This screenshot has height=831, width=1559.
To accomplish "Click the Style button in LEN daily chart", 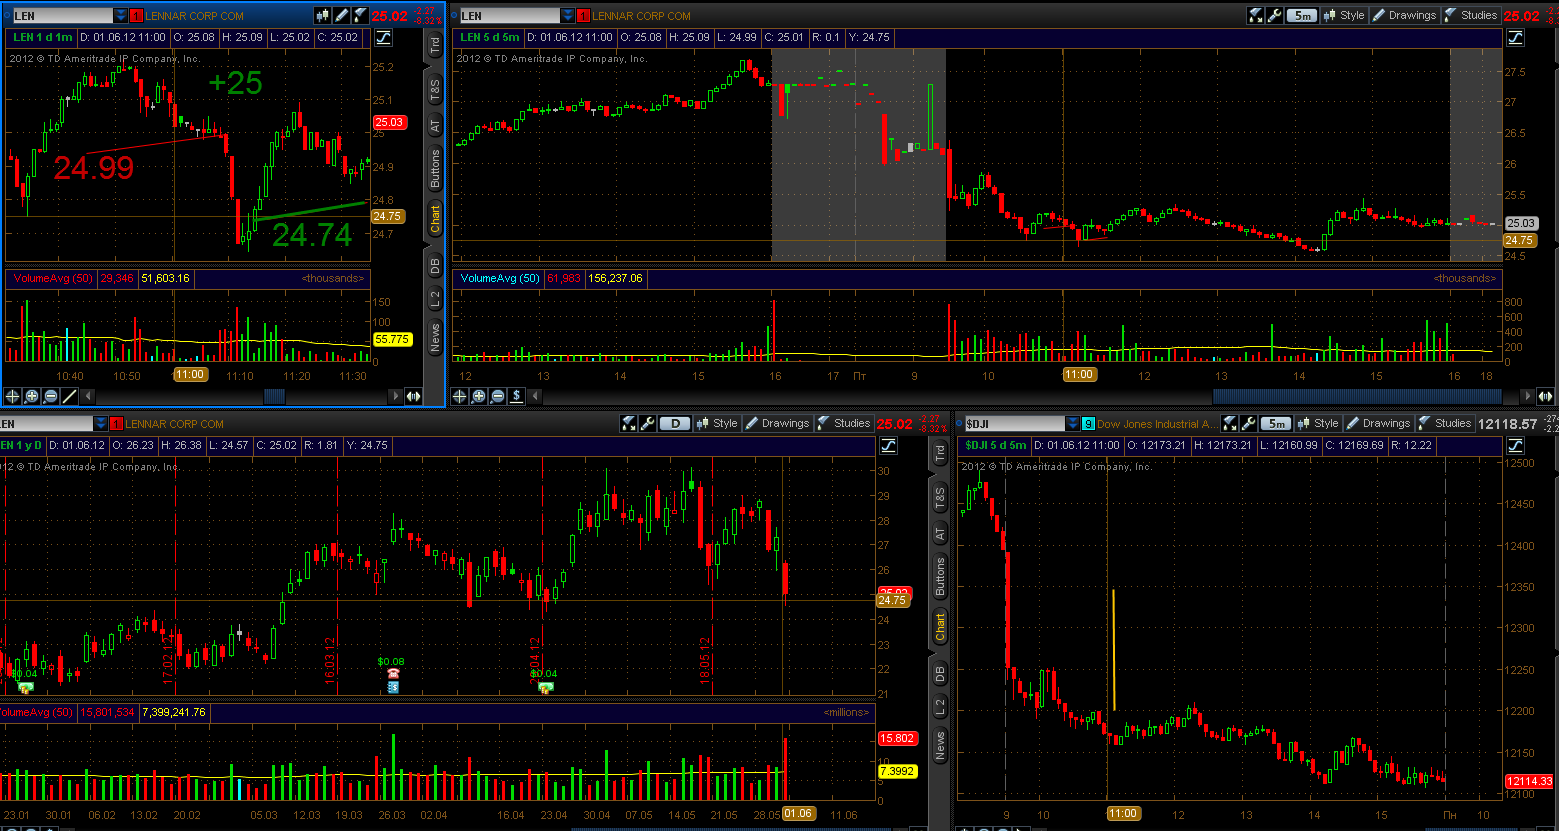I will [717, 423].
